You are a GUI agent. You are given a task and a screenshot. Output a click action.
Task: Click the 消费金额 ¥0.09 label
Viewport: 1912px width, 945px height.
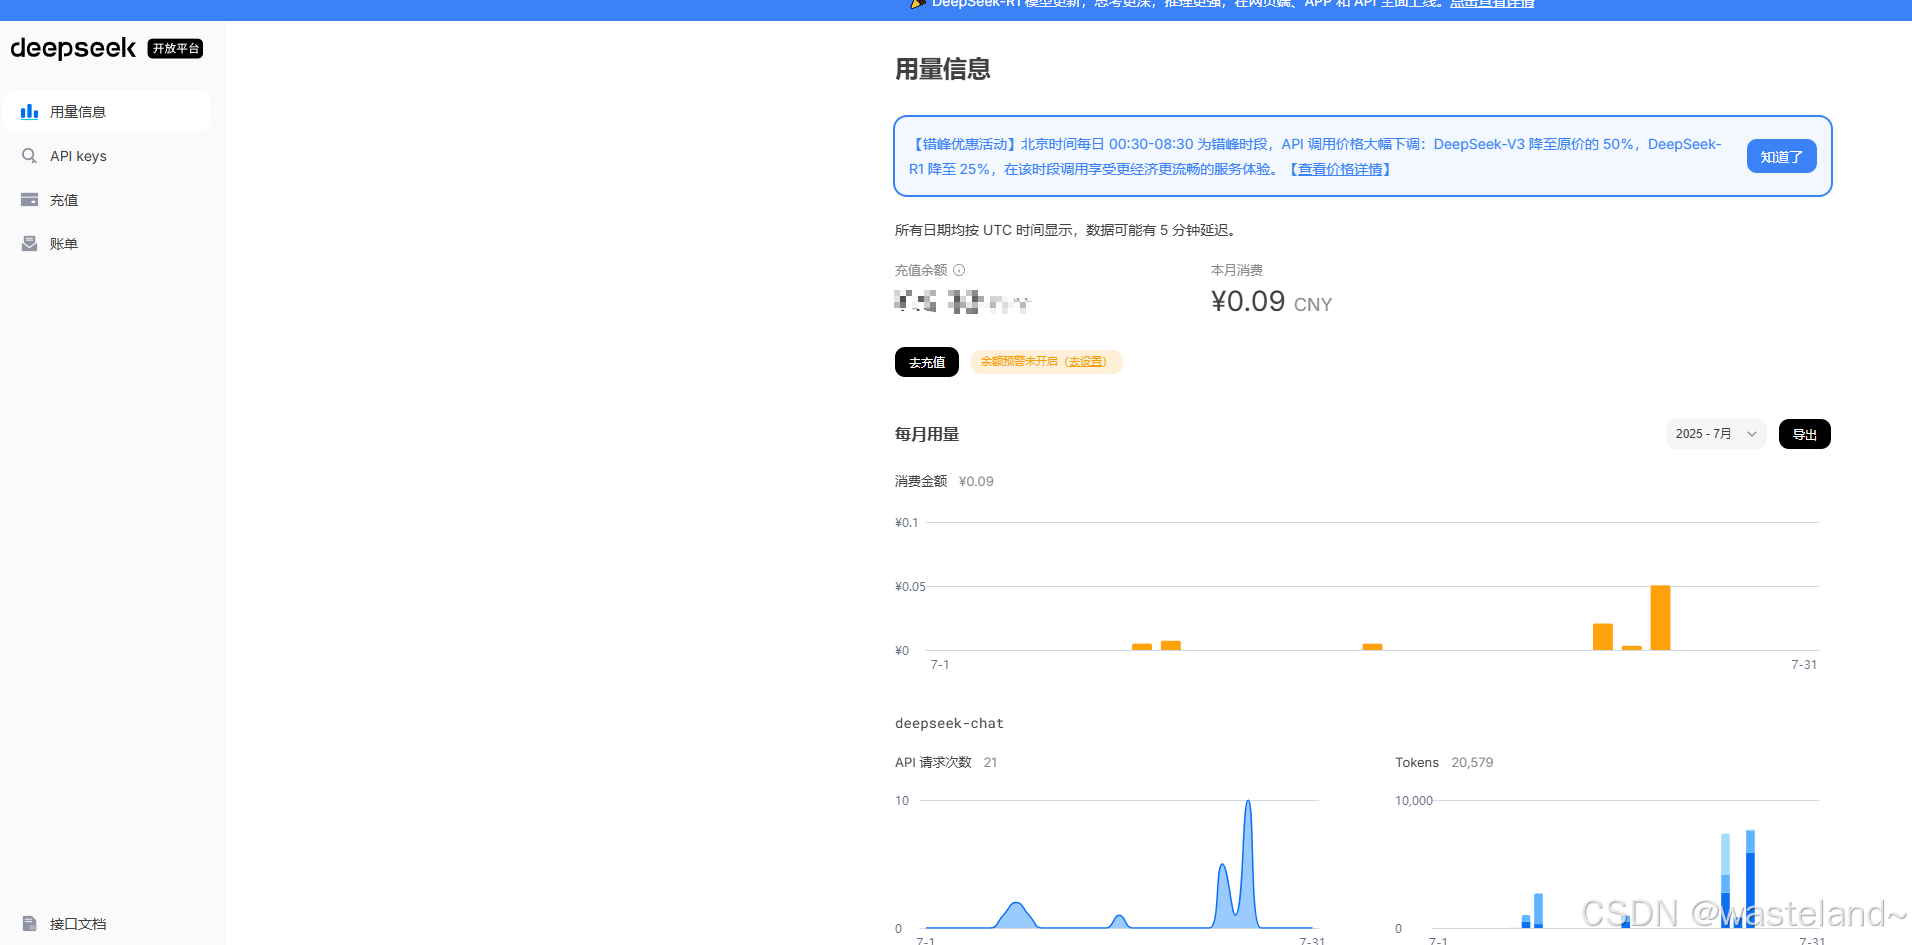point(944,481)
